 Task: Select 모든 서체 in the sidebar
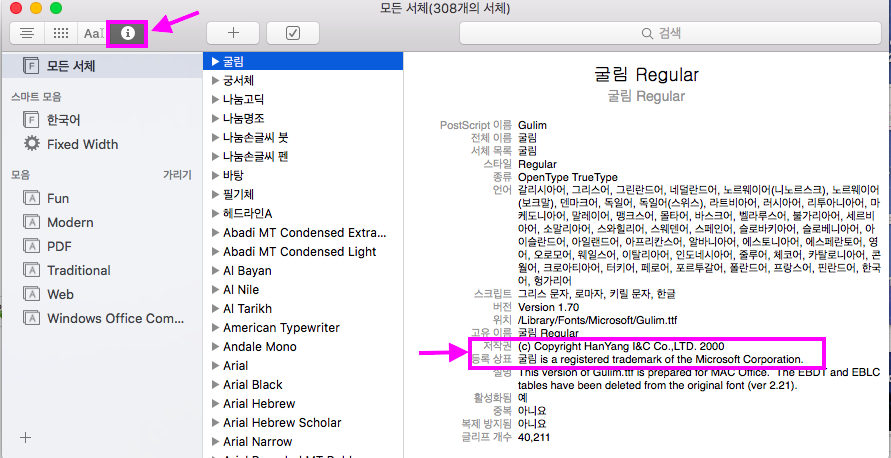(70, 66)
